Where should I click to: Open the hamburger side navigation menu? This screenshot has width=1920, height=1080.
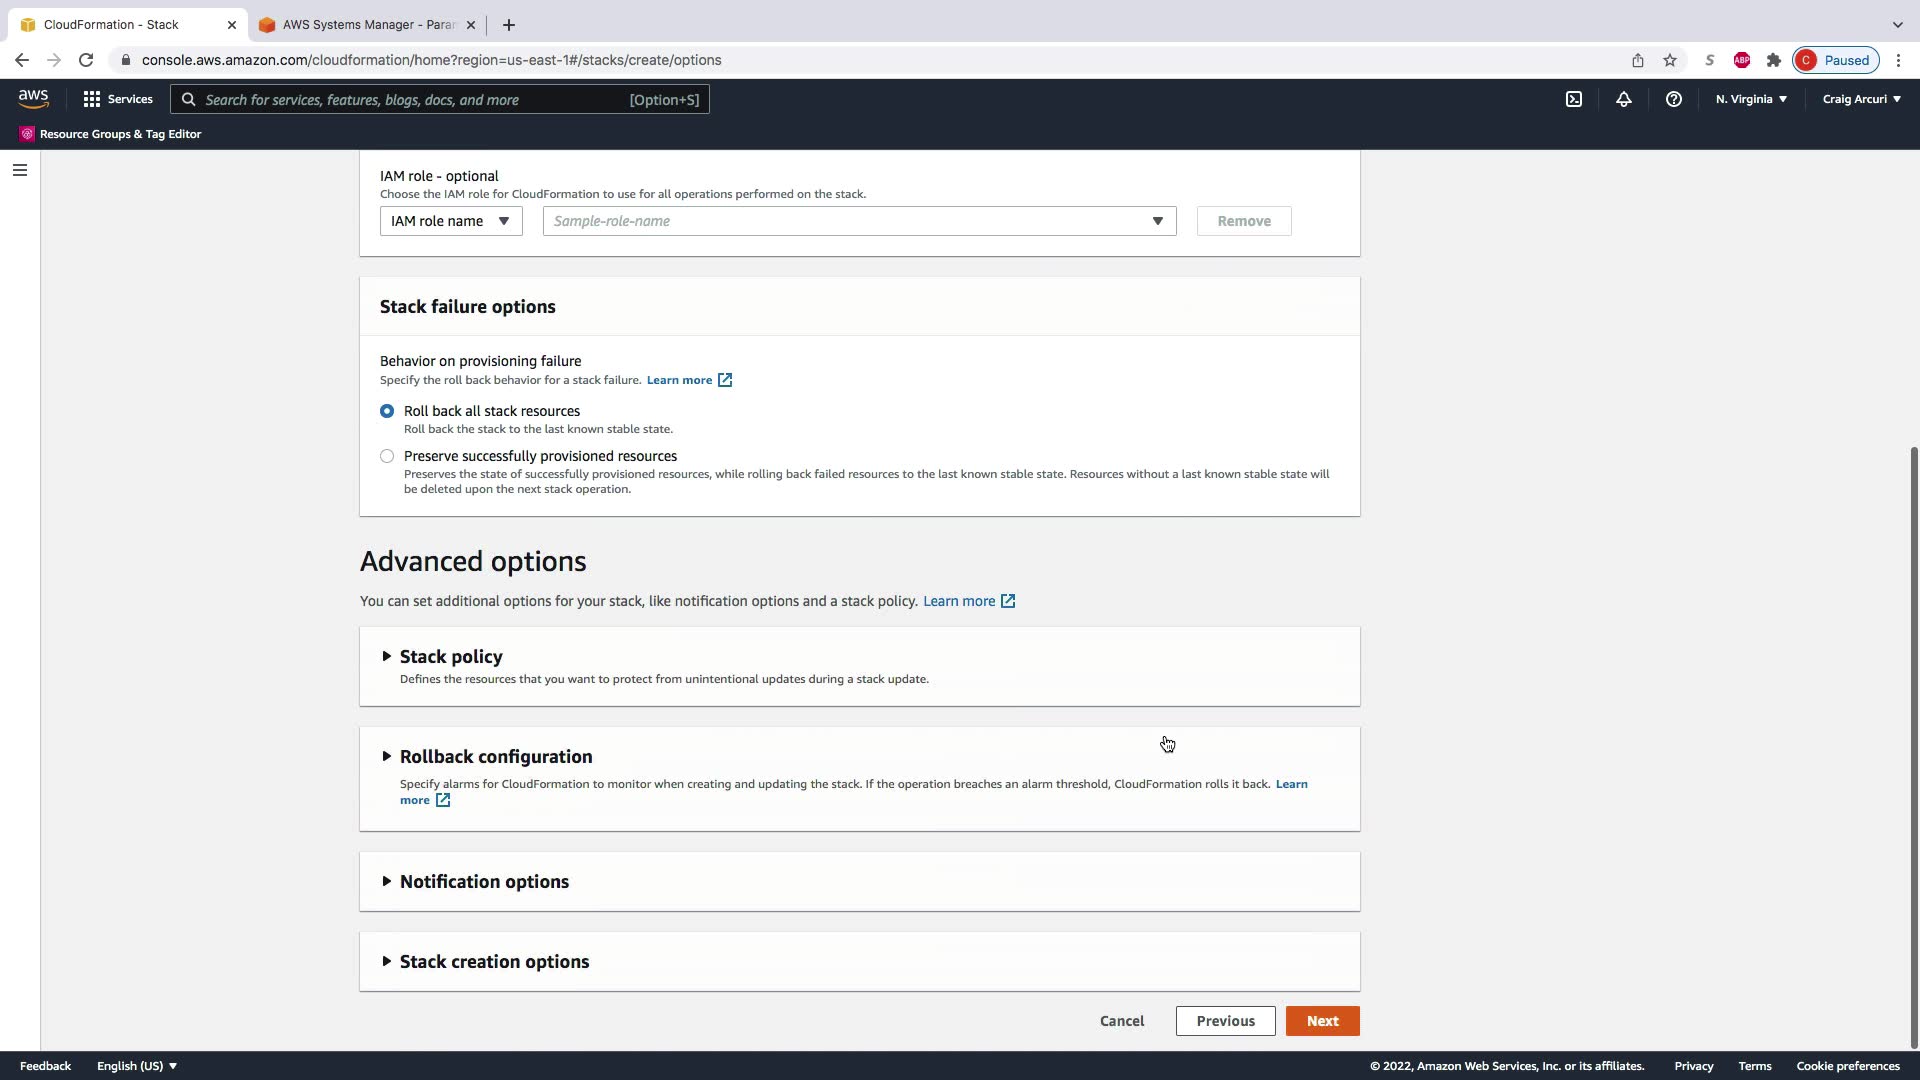[19, 170]
